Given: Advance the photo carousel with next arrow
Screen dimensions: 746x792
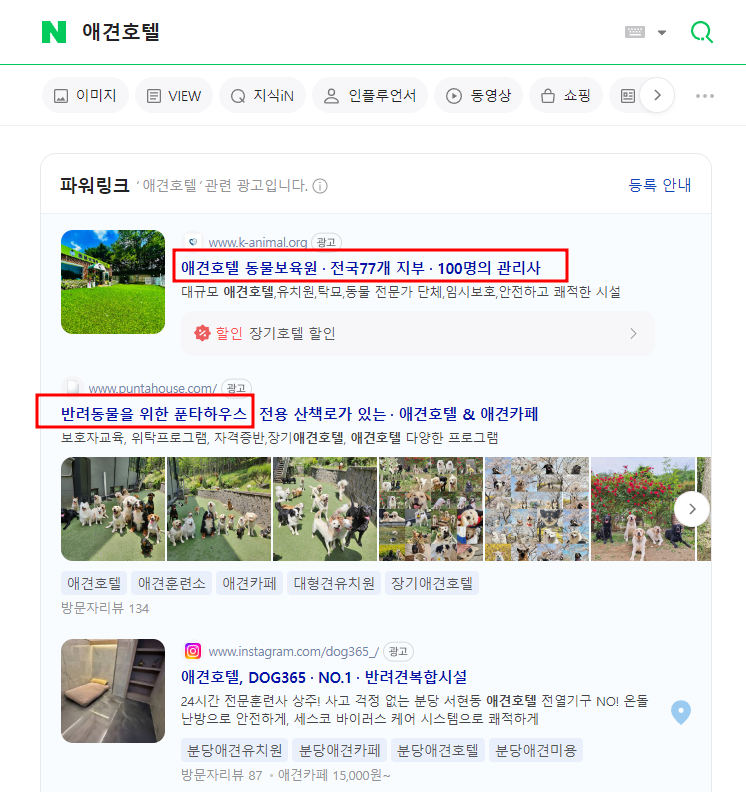Looking at the screenshot, I should [692, 509].
